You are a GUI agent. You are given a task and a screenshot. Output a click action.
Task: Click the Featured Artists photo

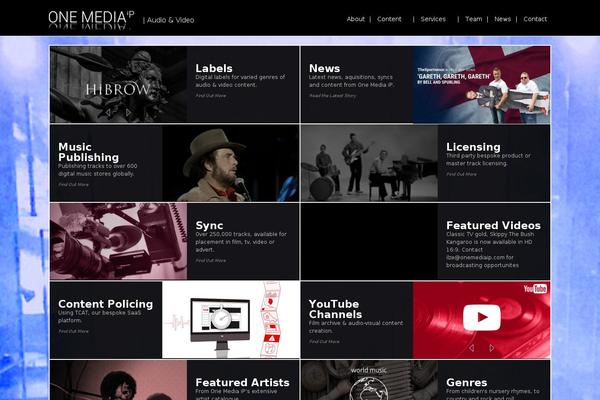coord(119,380)
